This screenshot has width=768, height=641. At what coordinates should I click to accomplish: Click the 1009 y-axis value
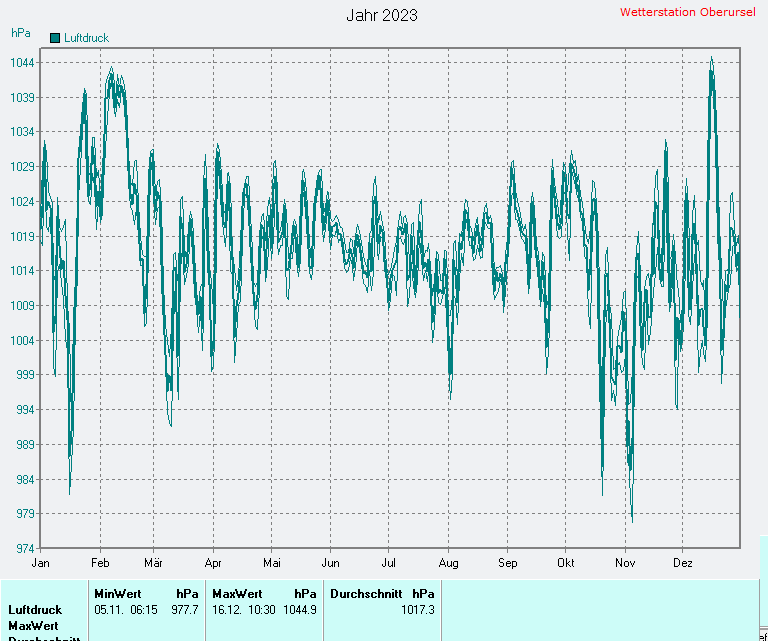point(22,306)
